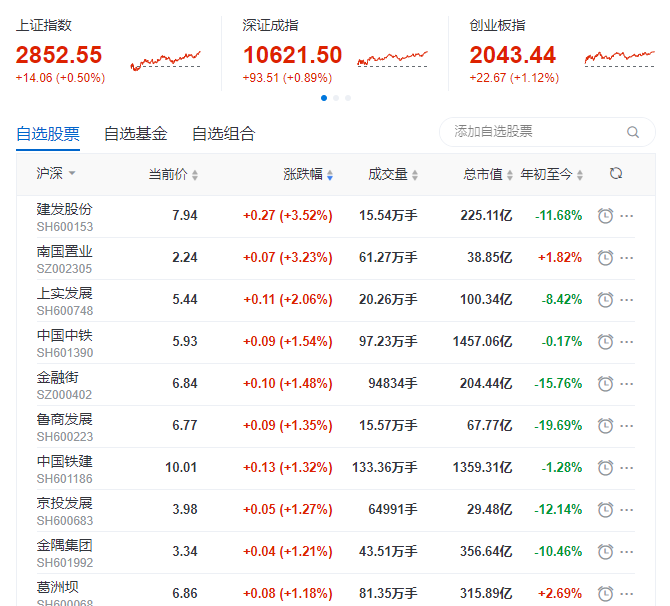Open stock 建发股份 SH600153
670x606 pixels.
click(65, 217)
